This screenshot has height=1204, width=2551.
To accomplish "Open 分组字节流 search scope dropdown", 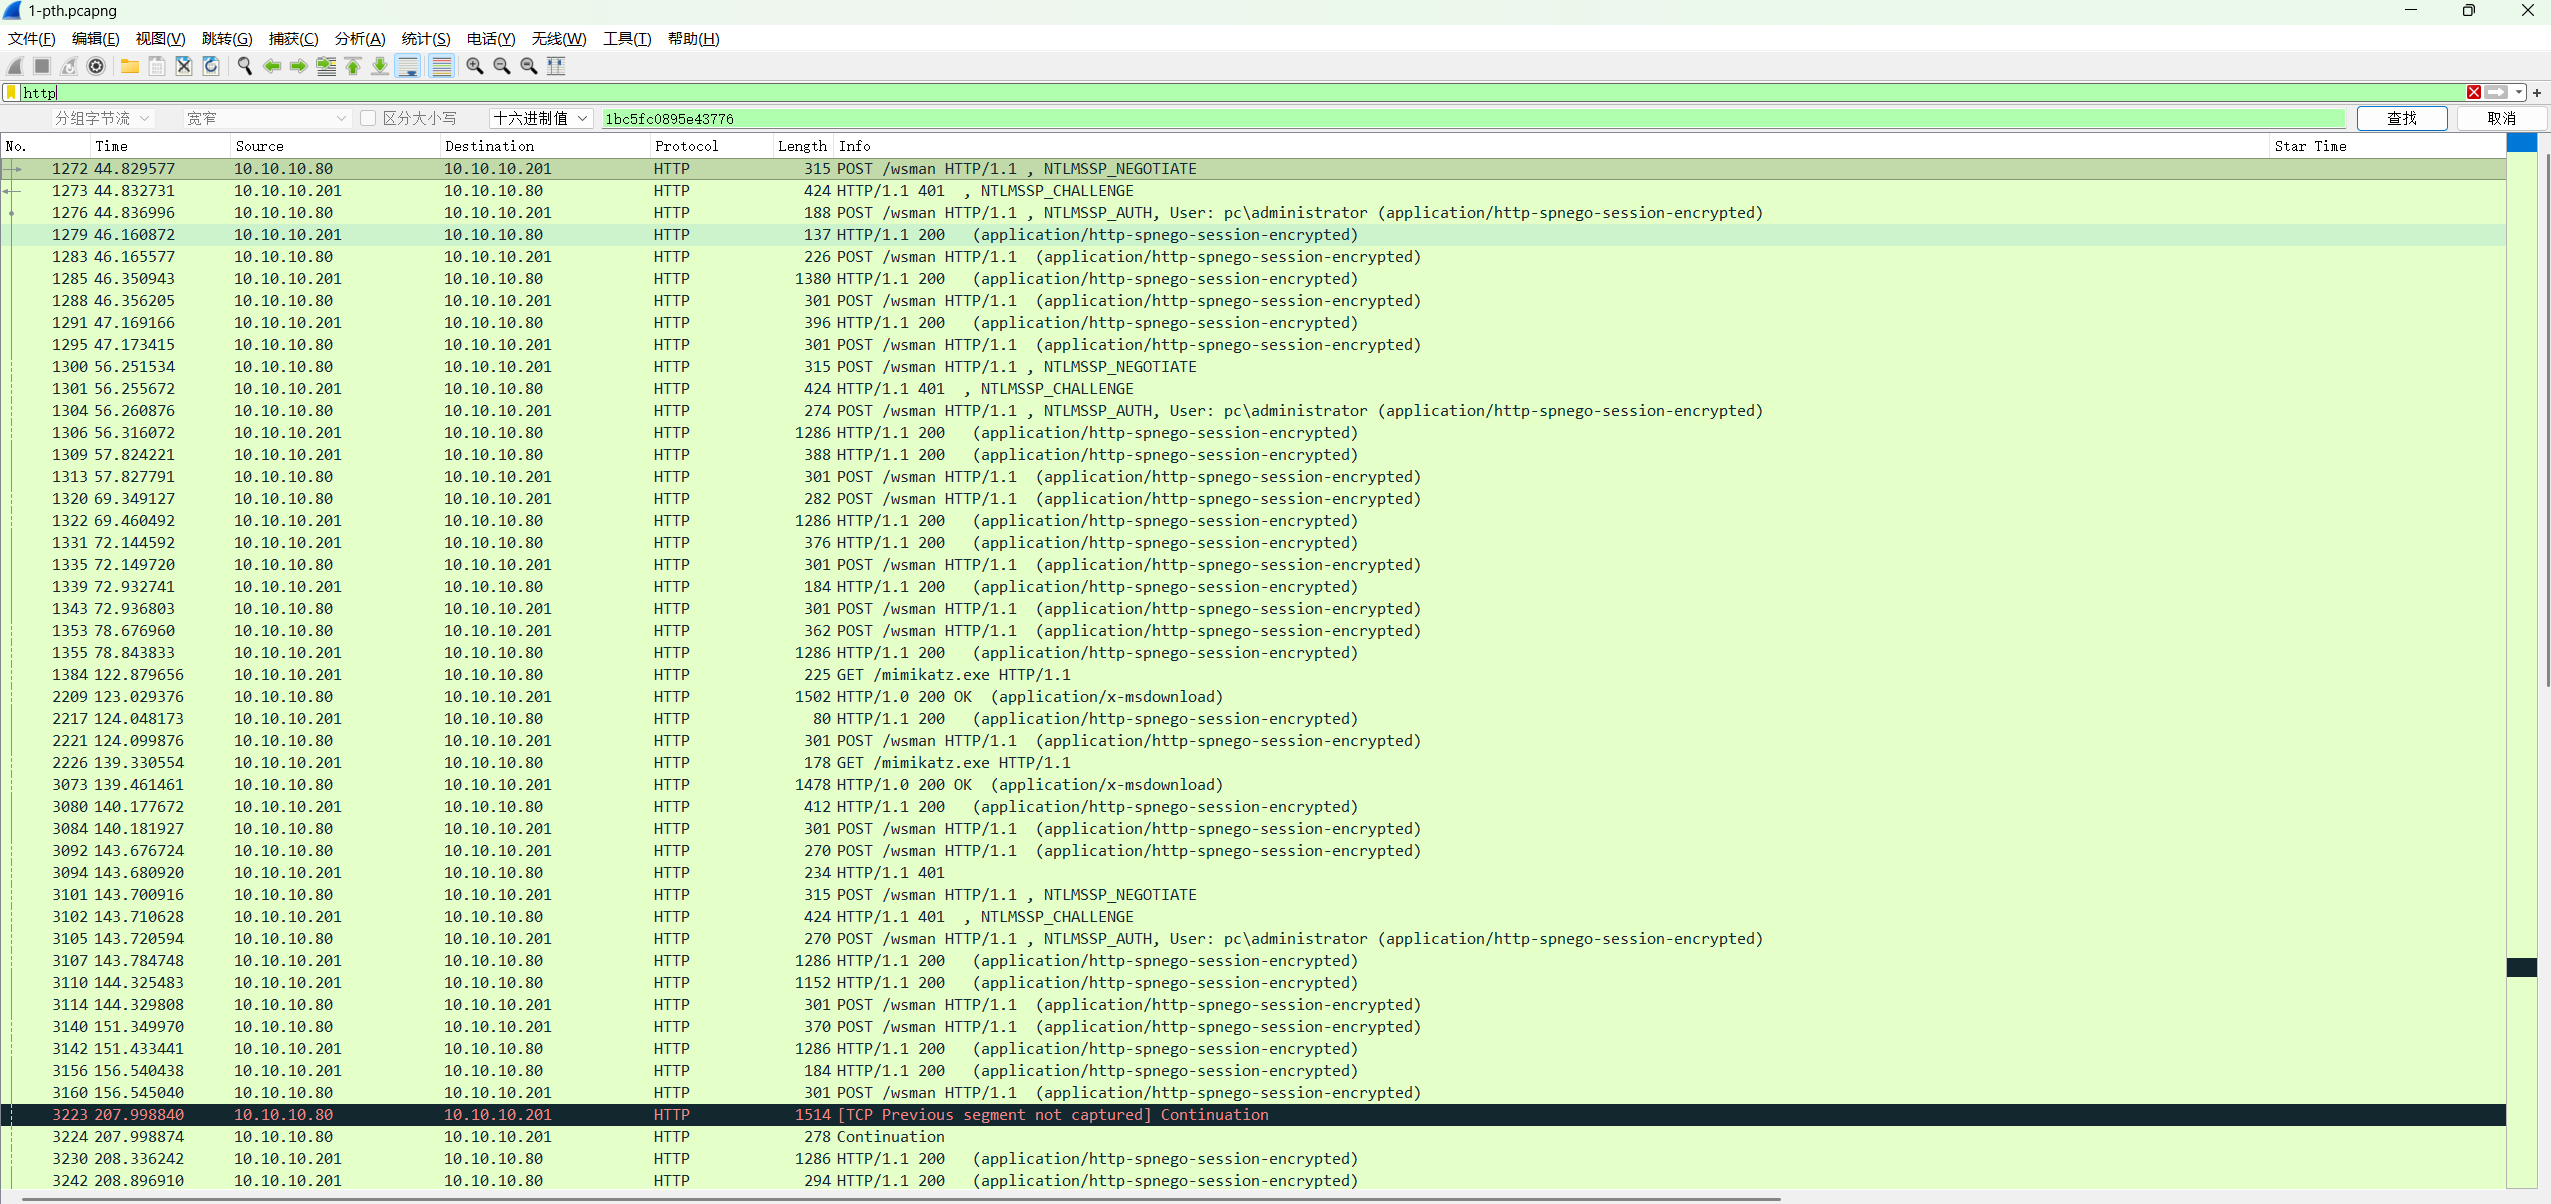I will click(102, 118).
